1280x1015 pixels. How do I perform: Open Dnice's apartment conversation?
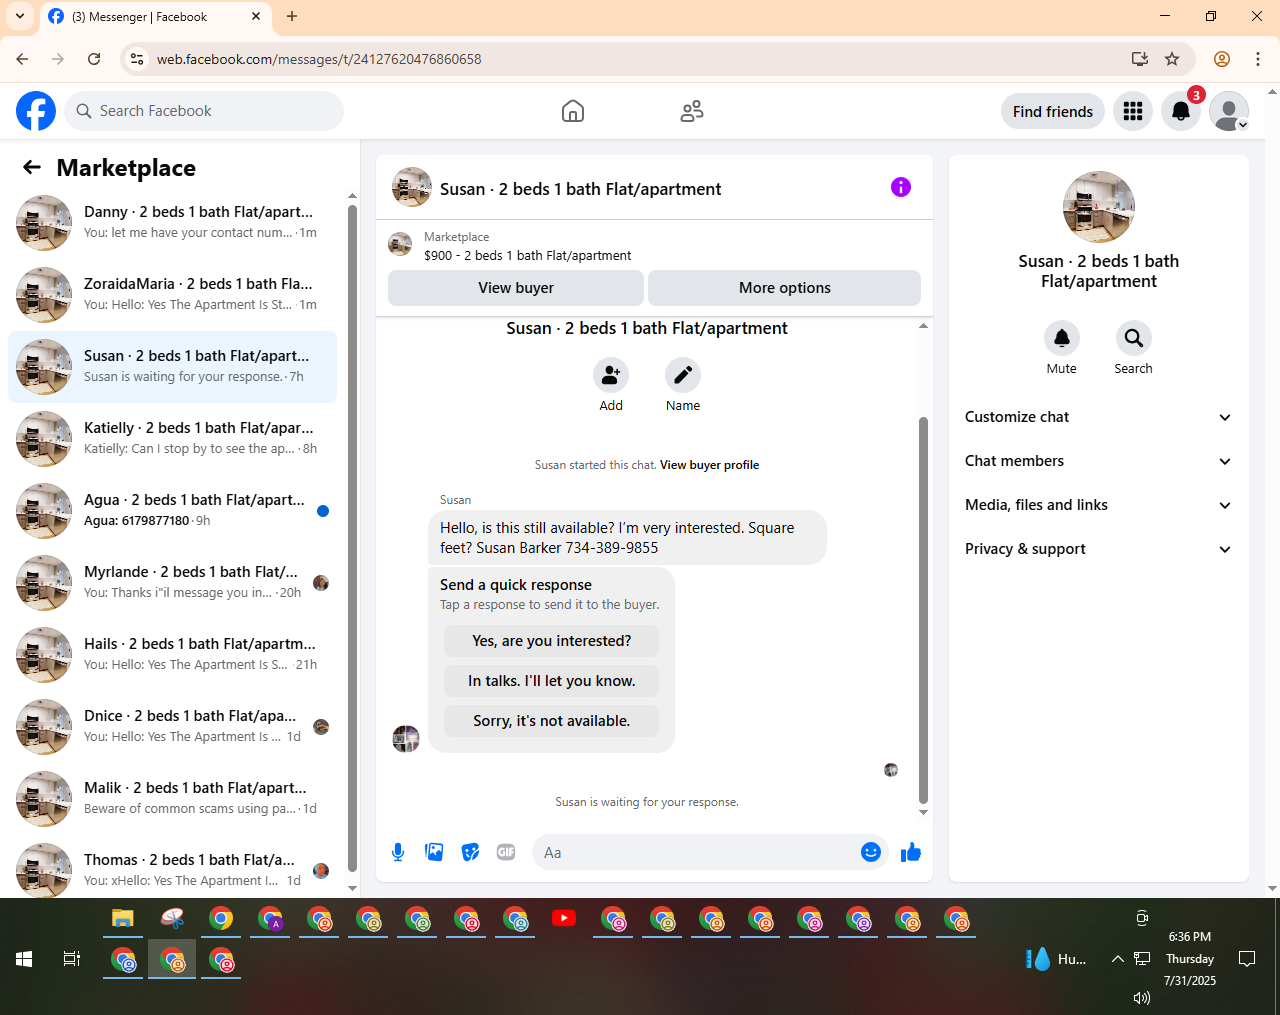[x=172, y=727]
